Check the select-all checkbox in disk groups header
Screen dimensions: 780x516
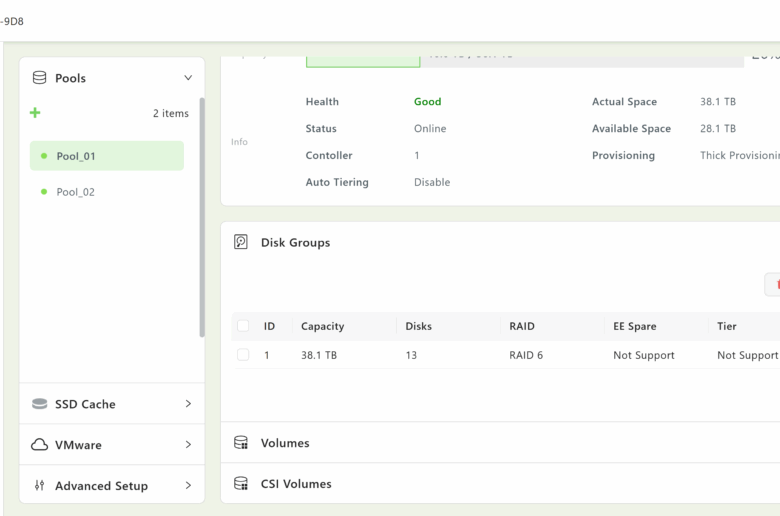point(243,326)
